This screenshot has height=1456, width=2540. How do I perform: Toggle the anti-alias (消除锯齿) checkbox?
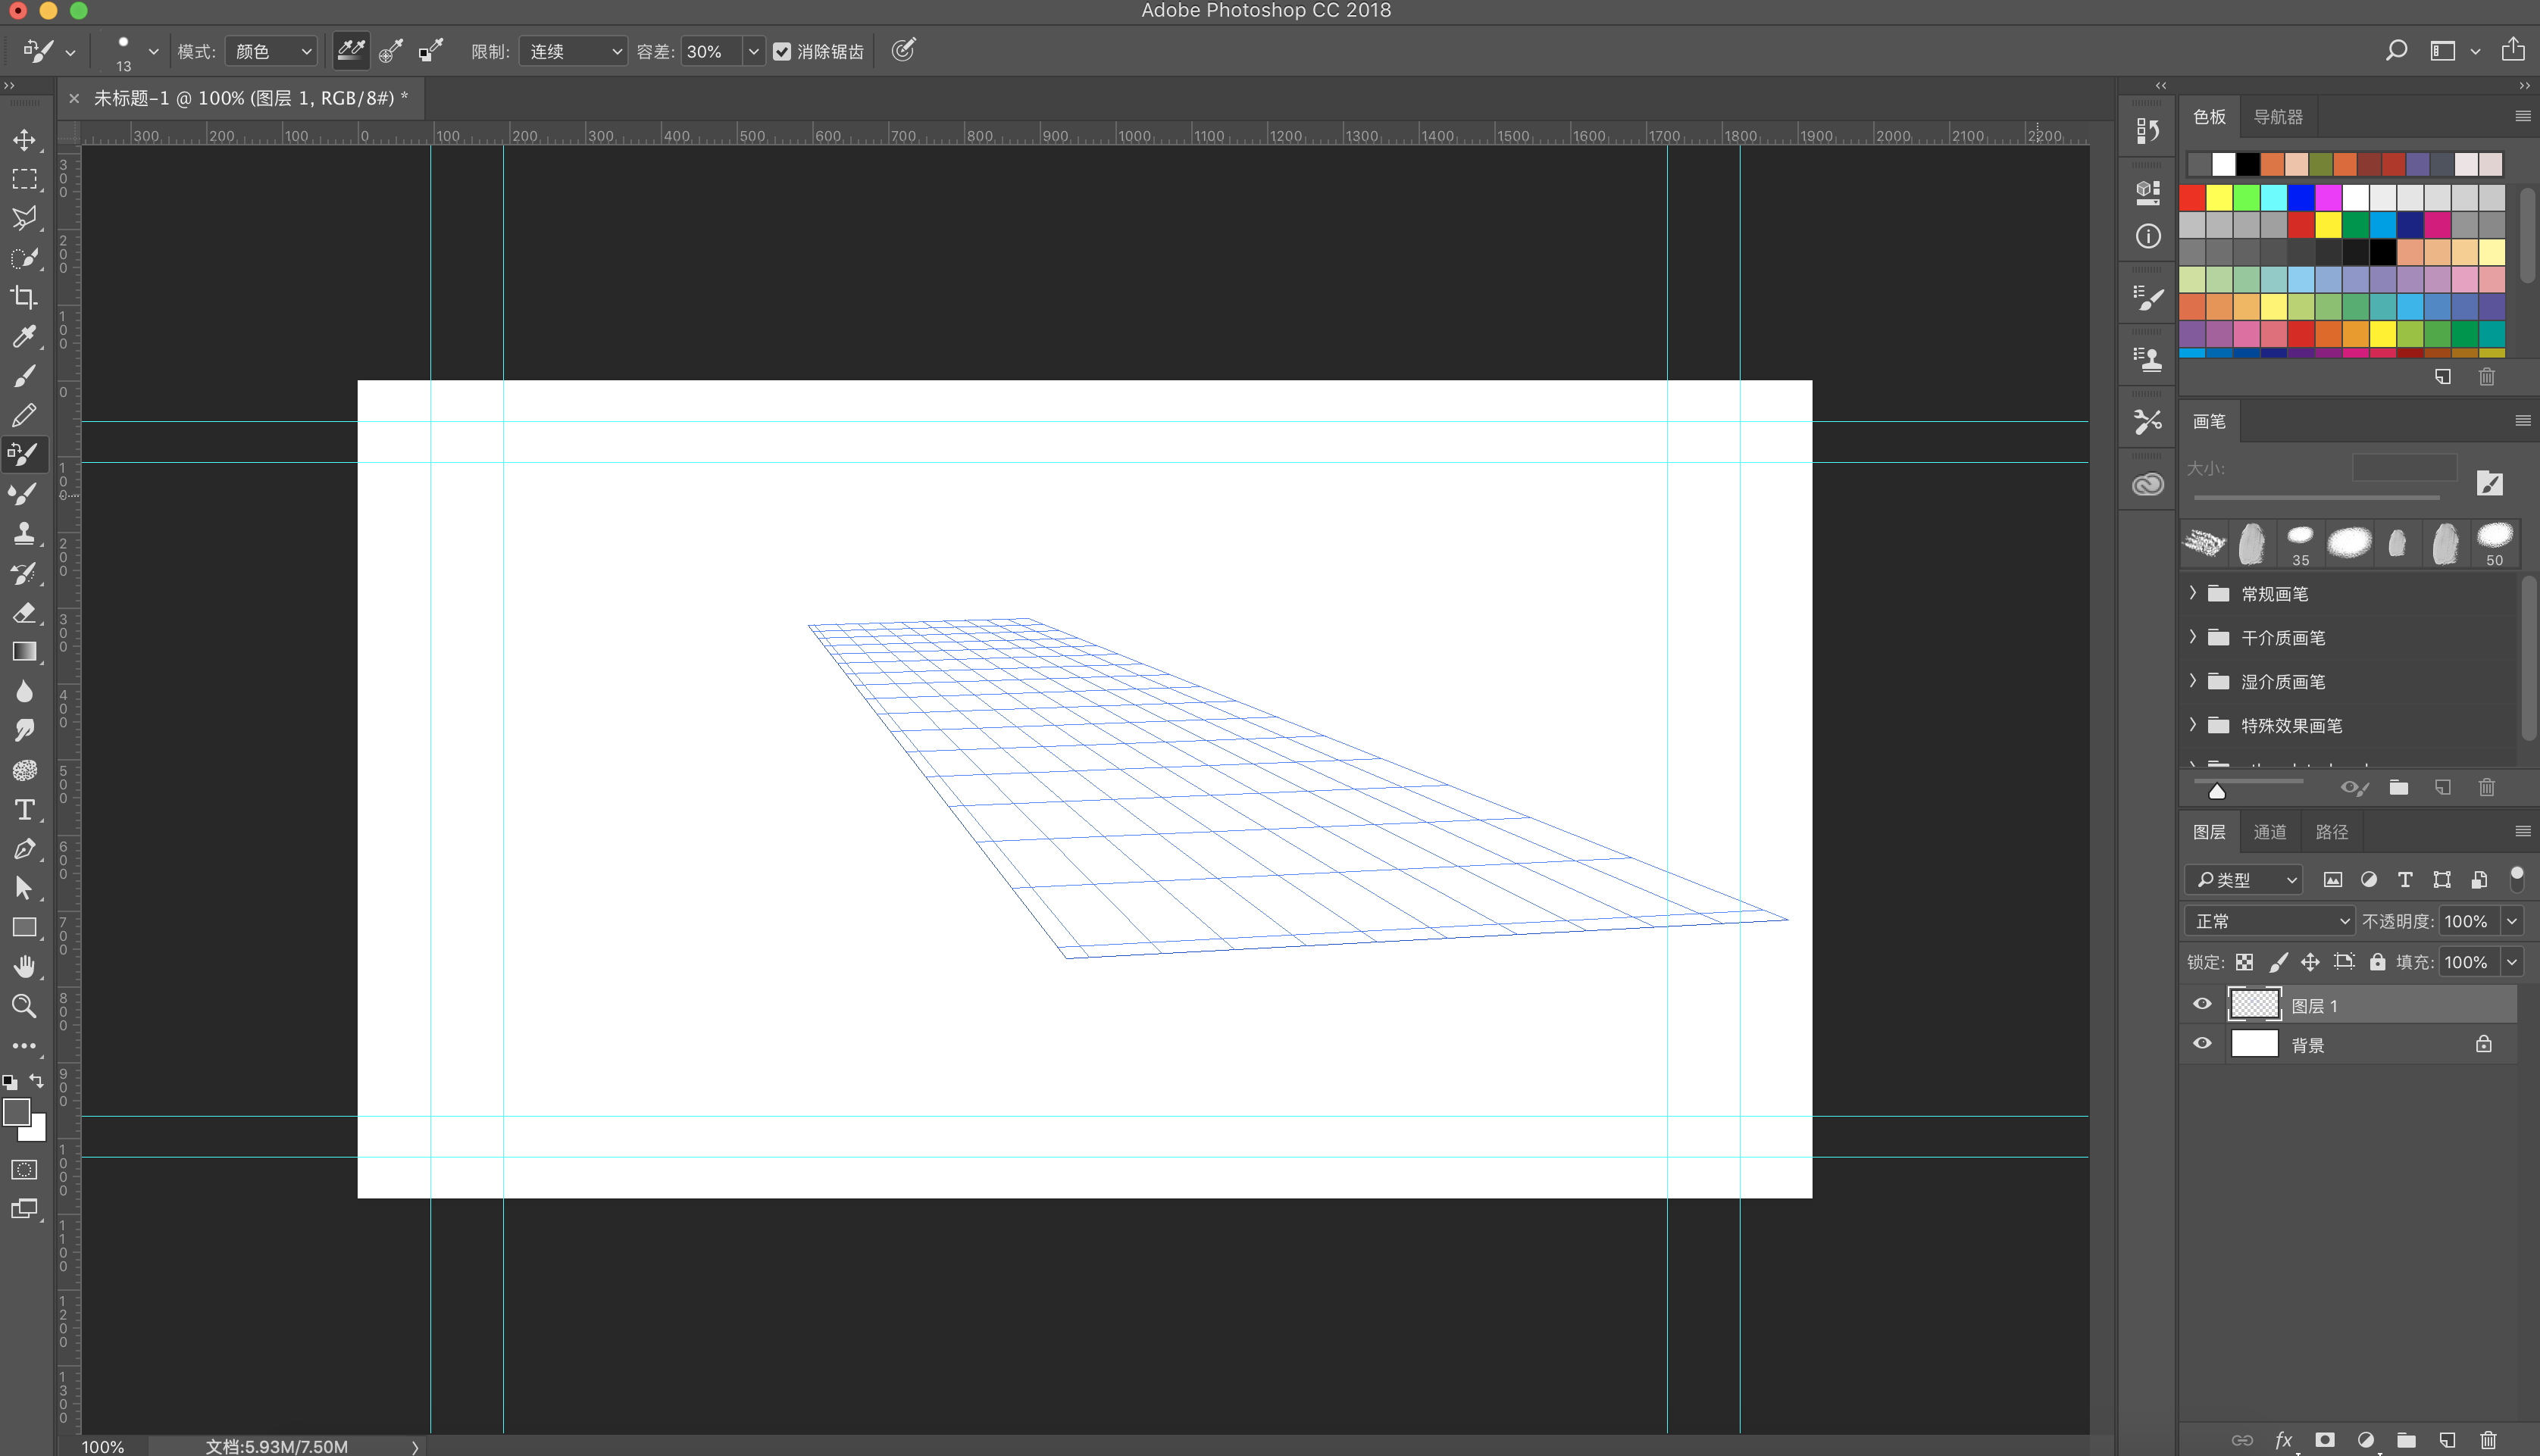tap(782, 51)
